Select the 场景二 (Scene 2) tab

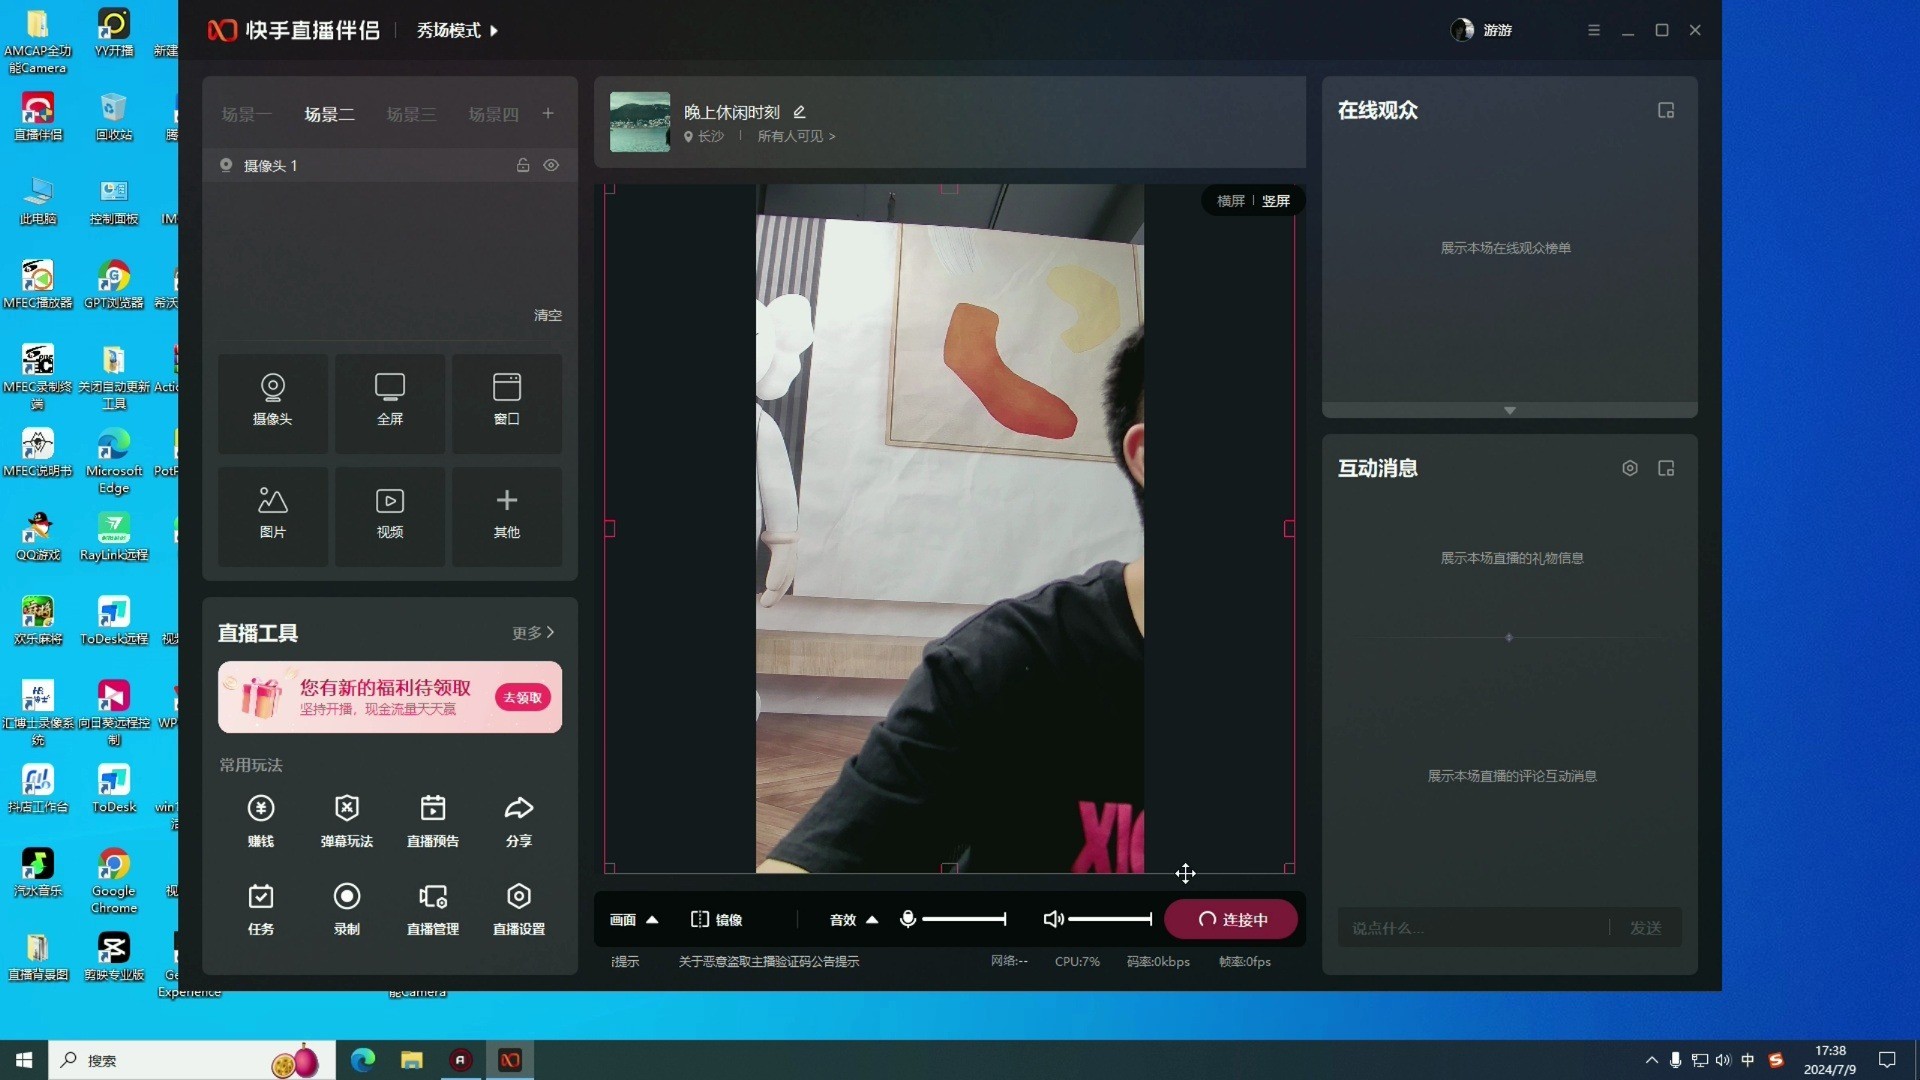tap(326, 113)
